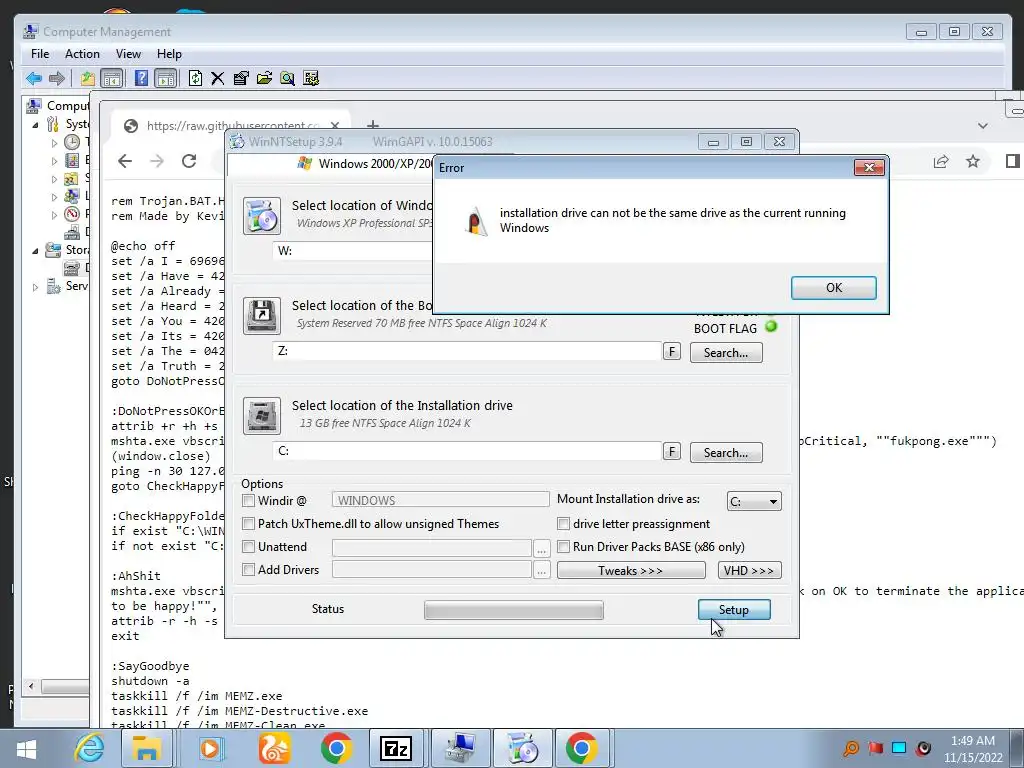The image size is (1024, 768).
Task: Click the open folder toolbar icon
Action: [264, 78]
